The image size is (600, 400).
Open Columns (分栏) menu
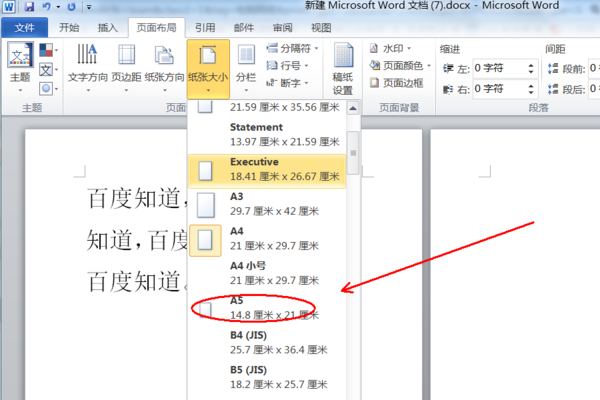click(x=246, y=68)
